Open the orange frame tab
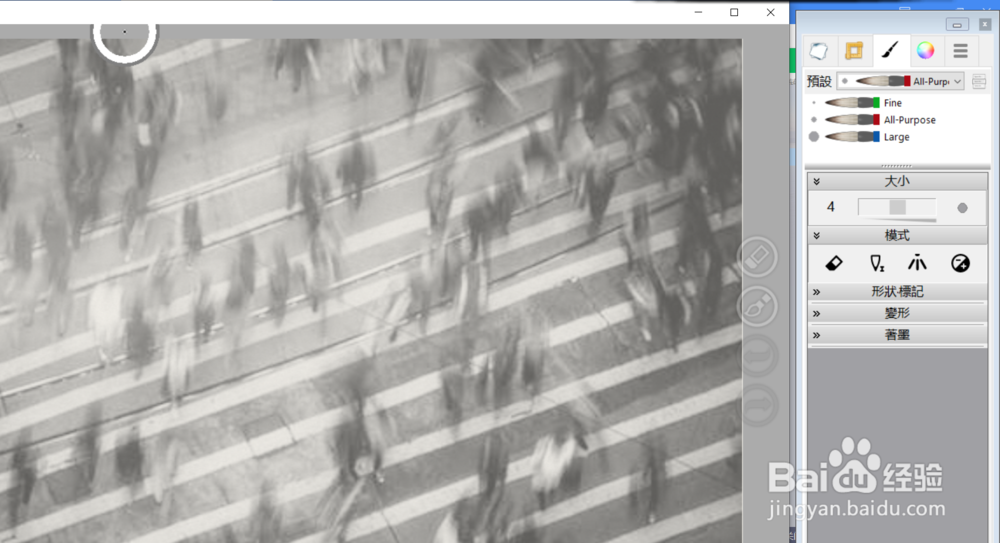Image resolution: width=1000 pixels, height=543 pixels. [x=854, y=51]
